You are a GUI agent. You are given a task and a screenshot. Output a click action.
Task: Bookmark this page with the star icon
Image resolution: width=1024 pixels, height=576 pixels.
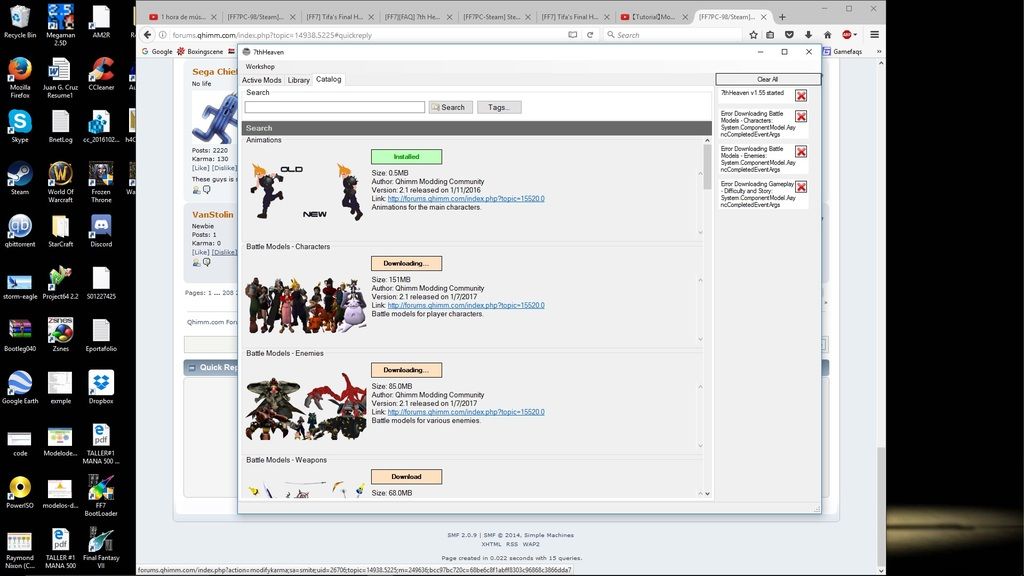753,35
